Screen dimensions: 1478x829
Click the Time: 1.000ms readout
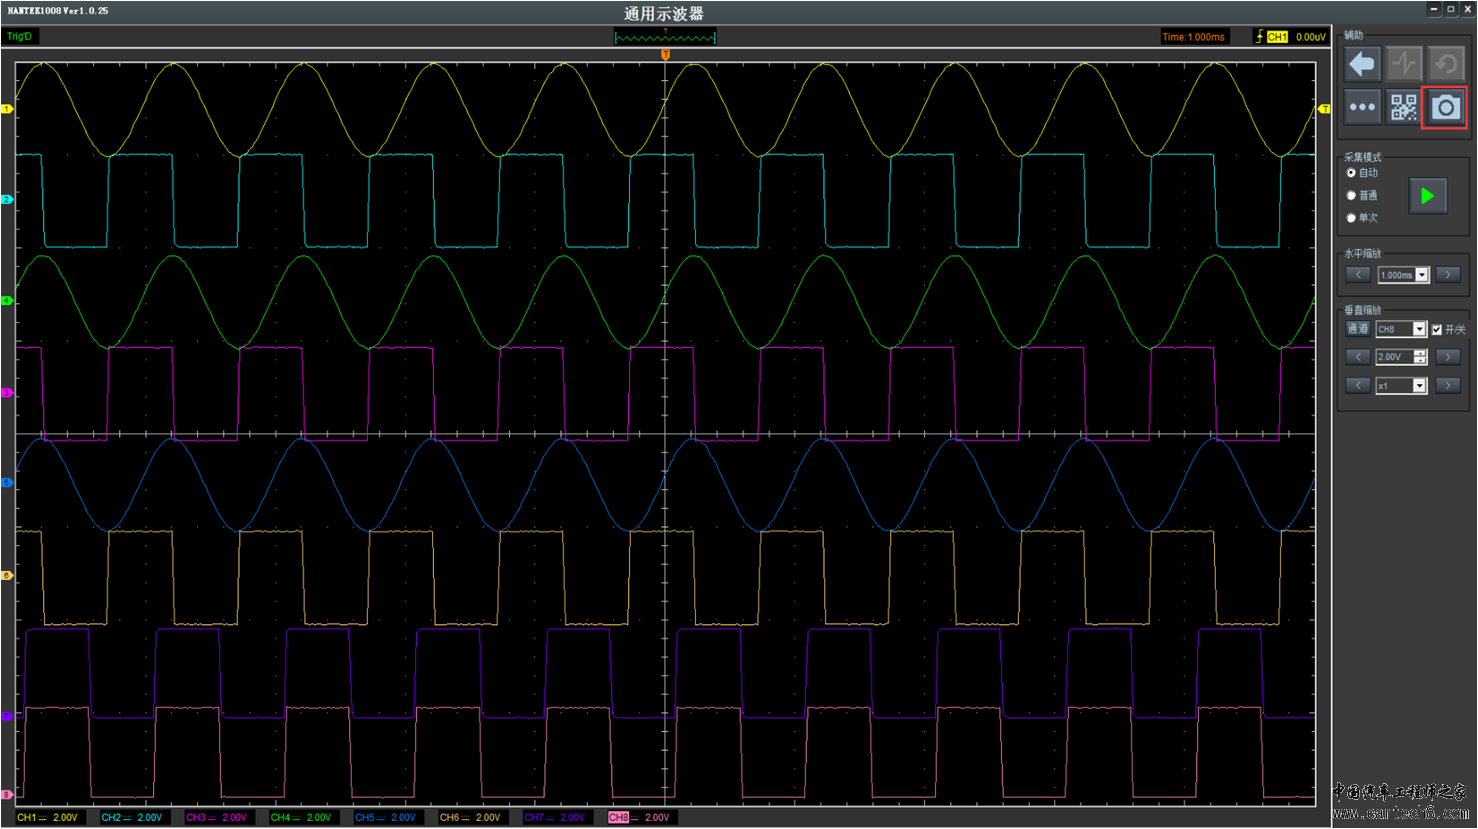tap(1193, 37)
